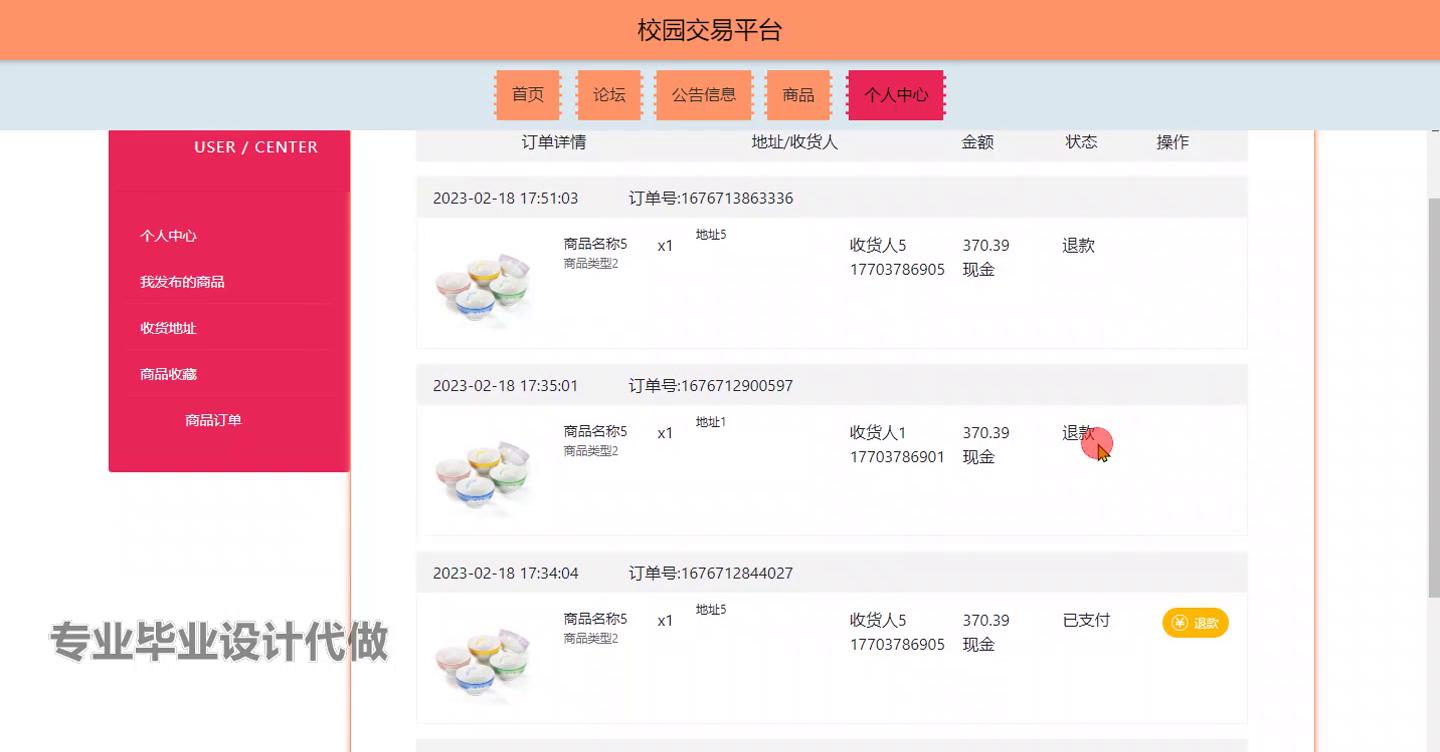Click 商品名称5 in order 1676713863336
Viewport: 1440px width, 752px height.
click(595, 243)
